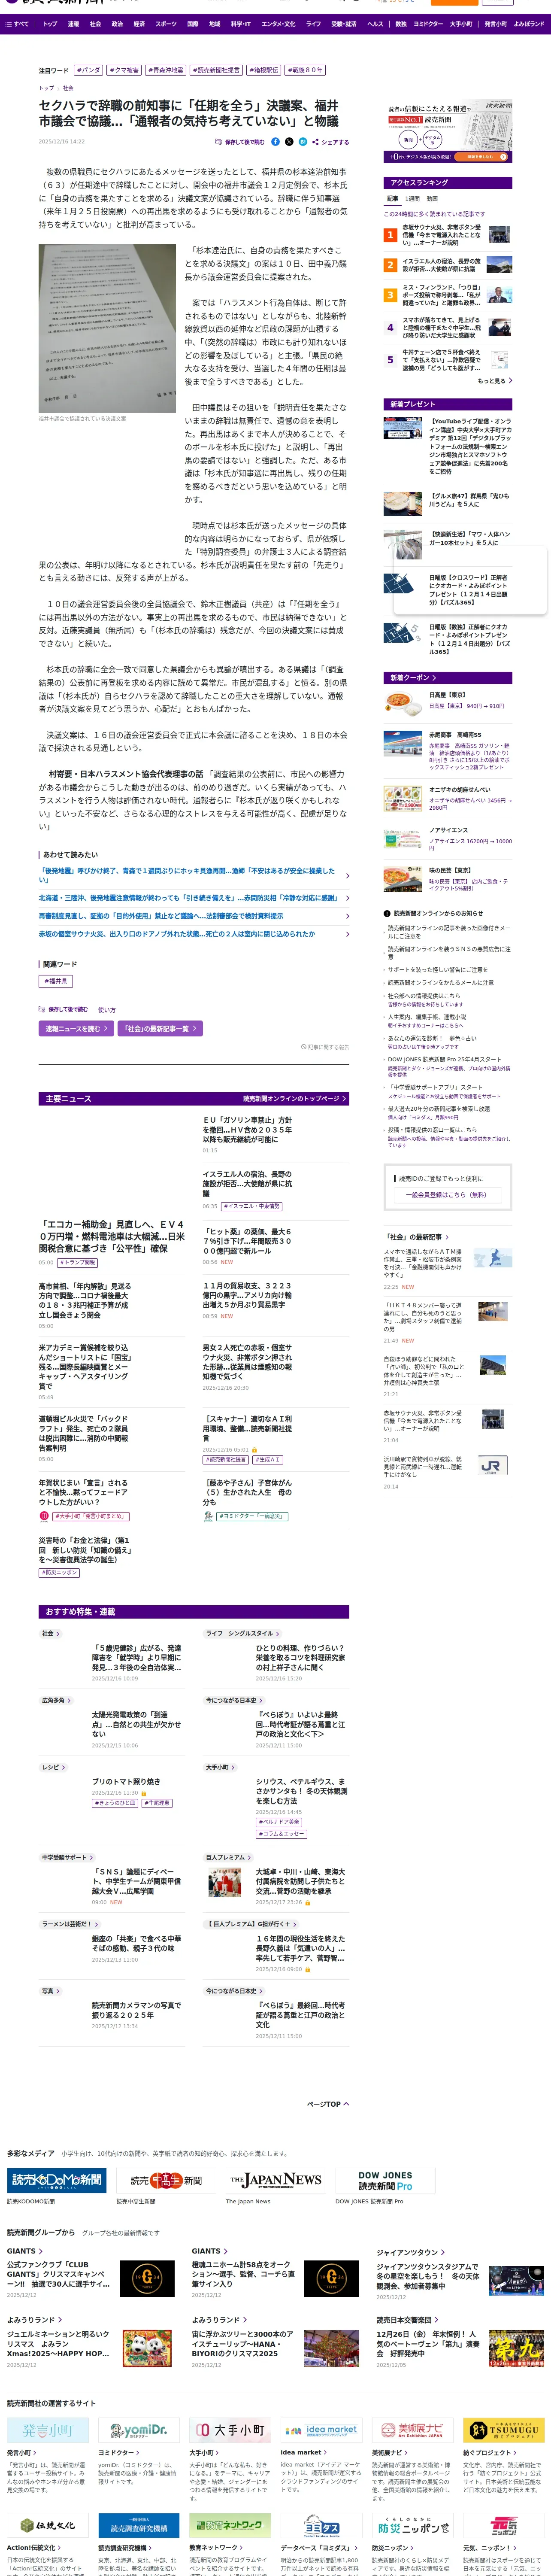Open the idea market site logo

click(x=321, y=2430)
